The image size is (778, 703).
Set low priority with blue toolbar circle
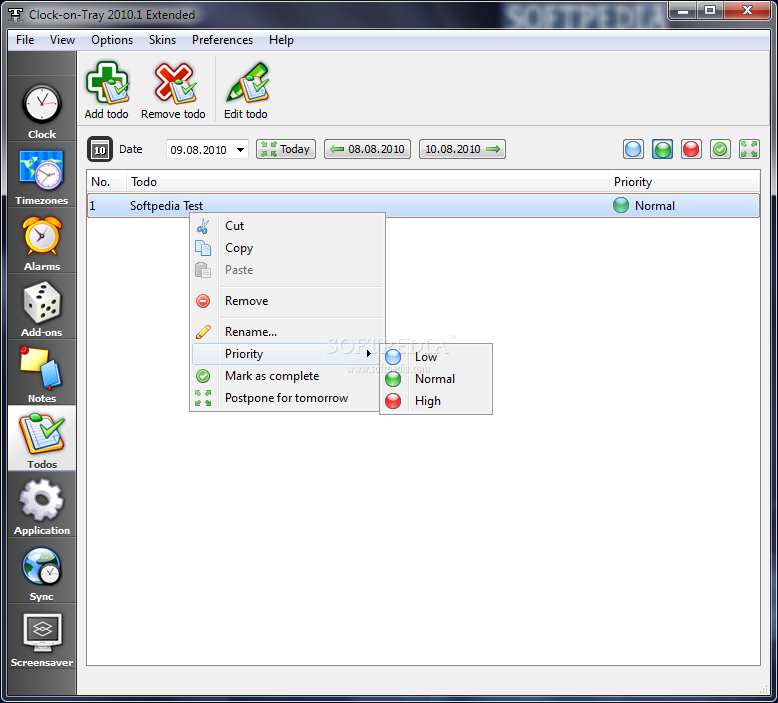633,149
